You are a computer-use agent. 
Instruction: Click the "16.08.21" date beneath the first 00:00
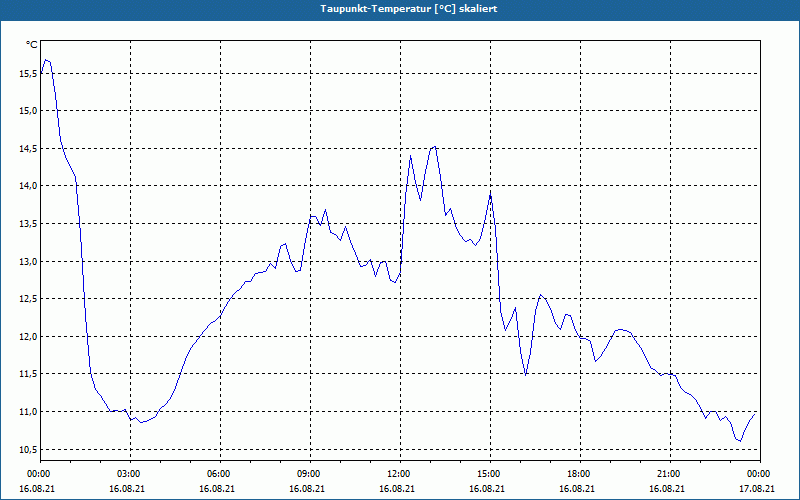pos(37,488)
